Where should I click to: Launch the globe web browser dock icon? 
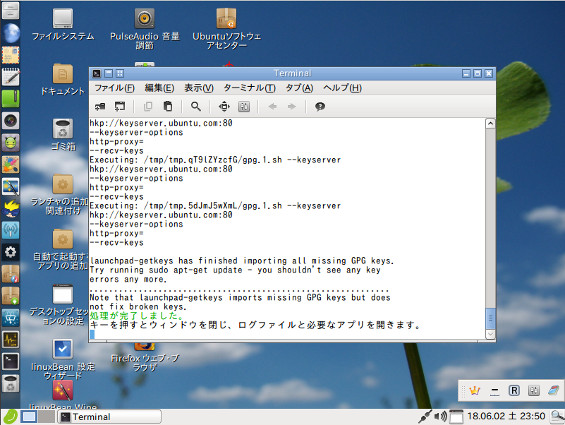tap(10, 32)
